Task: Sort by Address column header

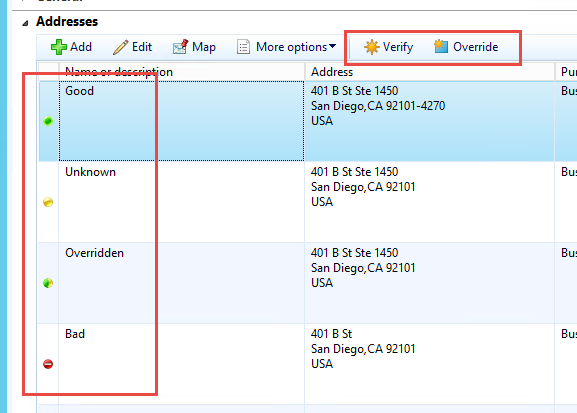Action: (429, 72)
